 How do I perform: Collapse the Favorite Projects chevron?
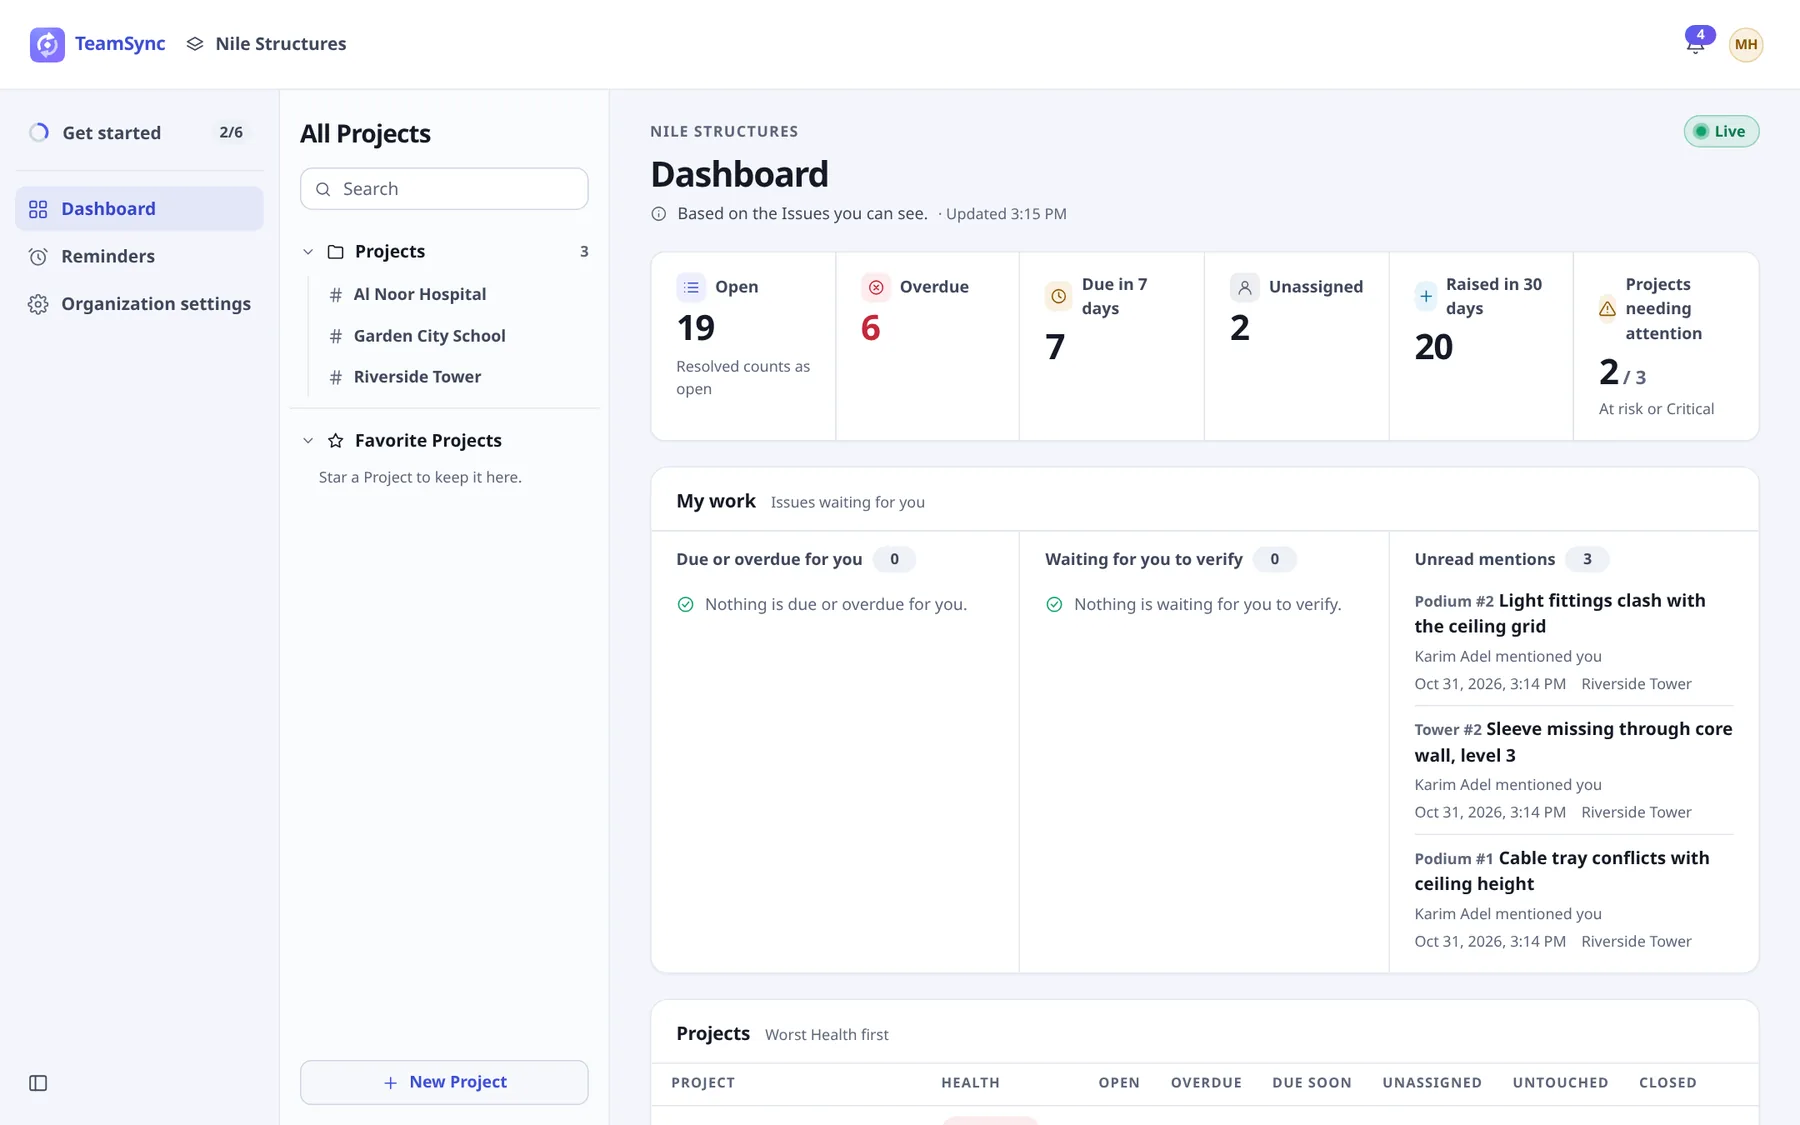308,441
